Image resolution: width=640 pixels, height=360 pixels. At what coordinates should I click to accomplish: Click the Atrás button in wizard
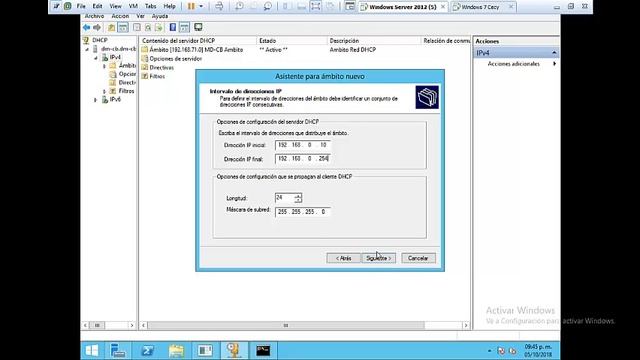point(343,258)
